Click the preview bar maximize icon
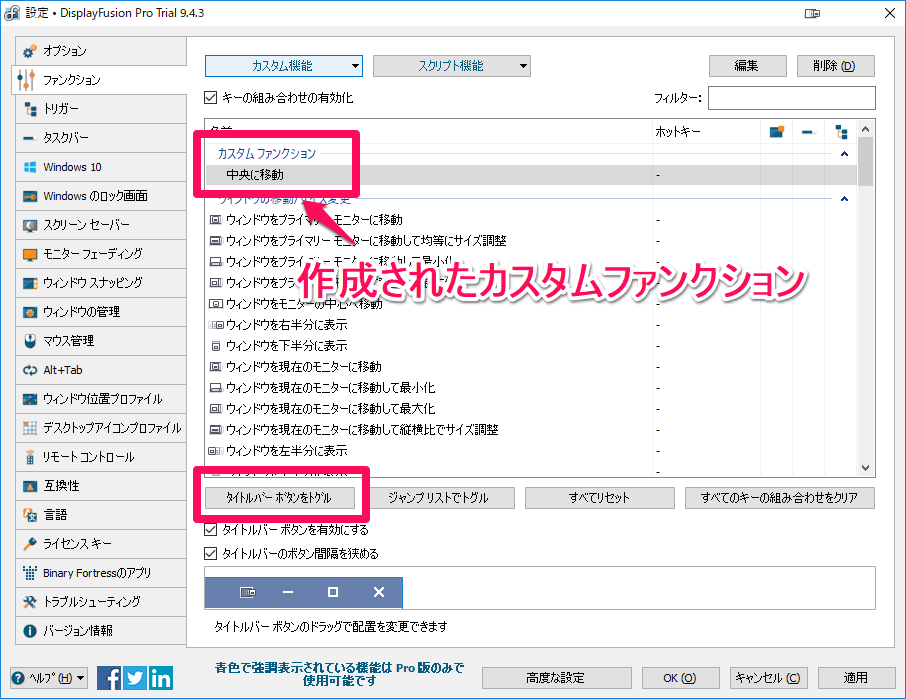This screenshot has height=699, width=906. [x=333, y=592]
